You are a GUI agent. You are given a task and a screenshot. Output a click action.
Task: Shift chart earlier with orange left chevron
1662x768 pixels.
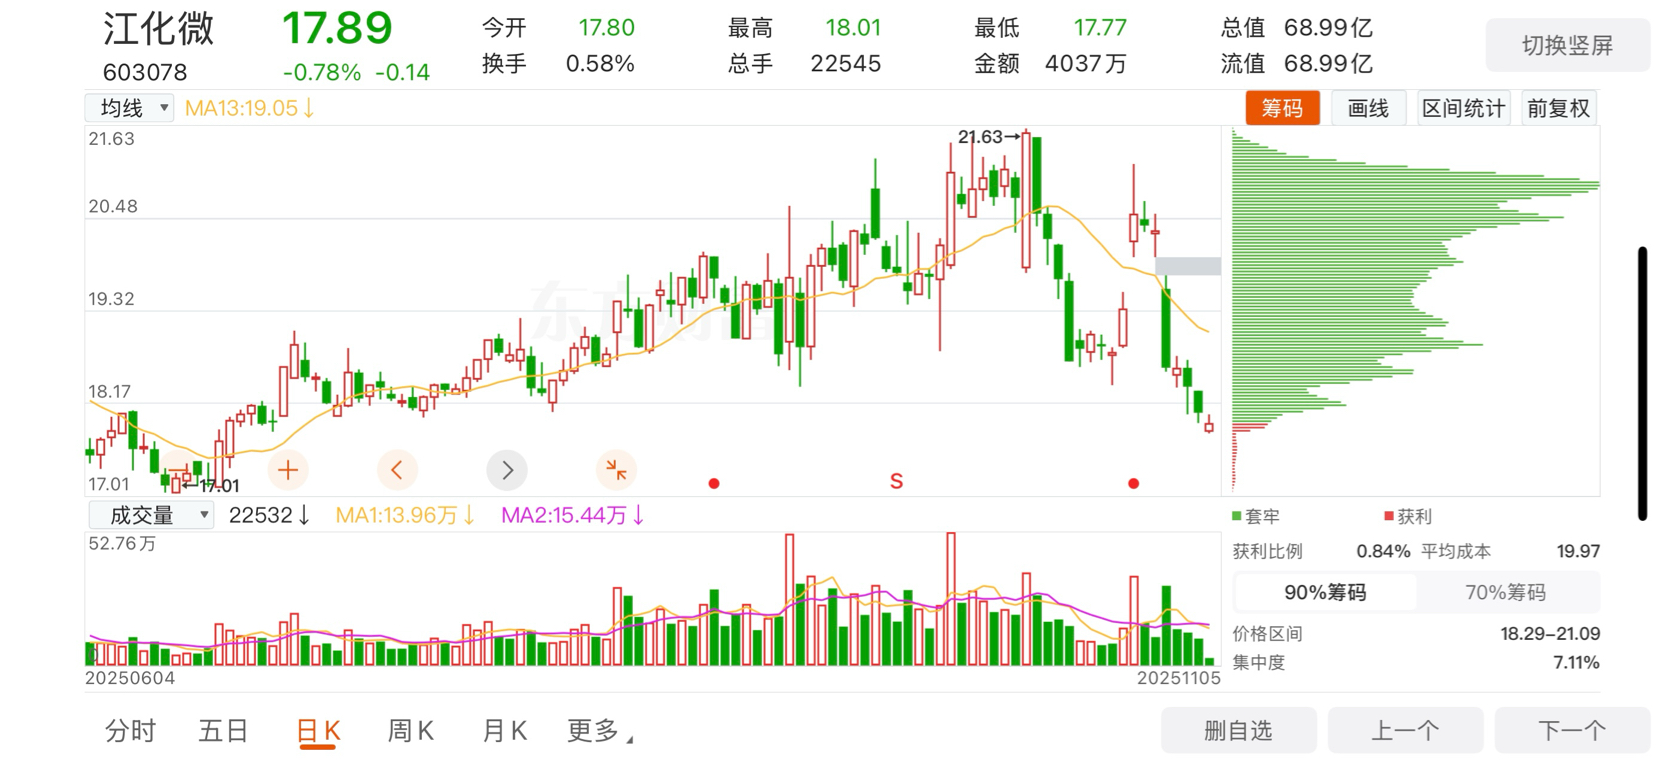pyautogui.click(x=397, y=470)
